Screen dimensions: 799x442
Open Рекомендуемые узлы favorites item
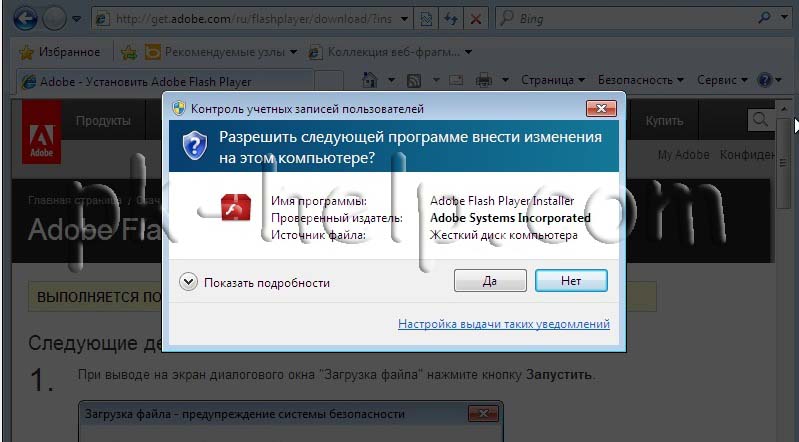click(221, 52)
